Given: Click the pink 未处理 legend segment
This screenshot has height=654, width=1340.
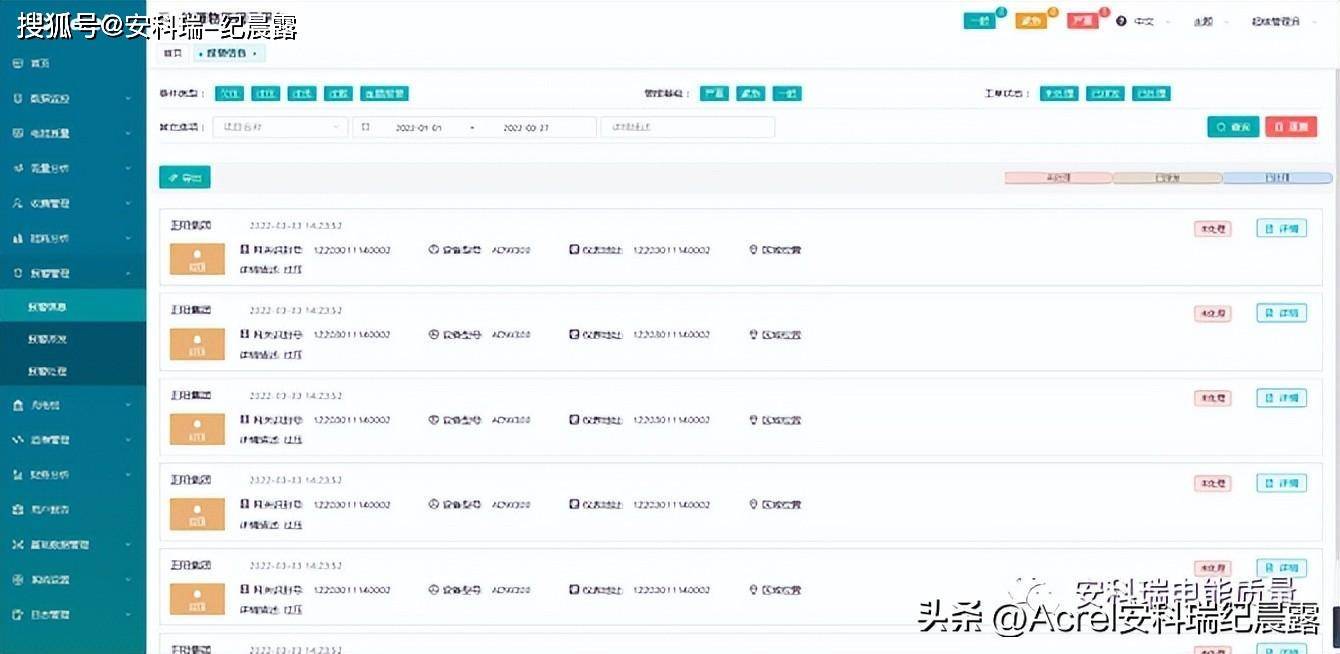Looking at the screenshot, I should click(x=1057, y=177).
